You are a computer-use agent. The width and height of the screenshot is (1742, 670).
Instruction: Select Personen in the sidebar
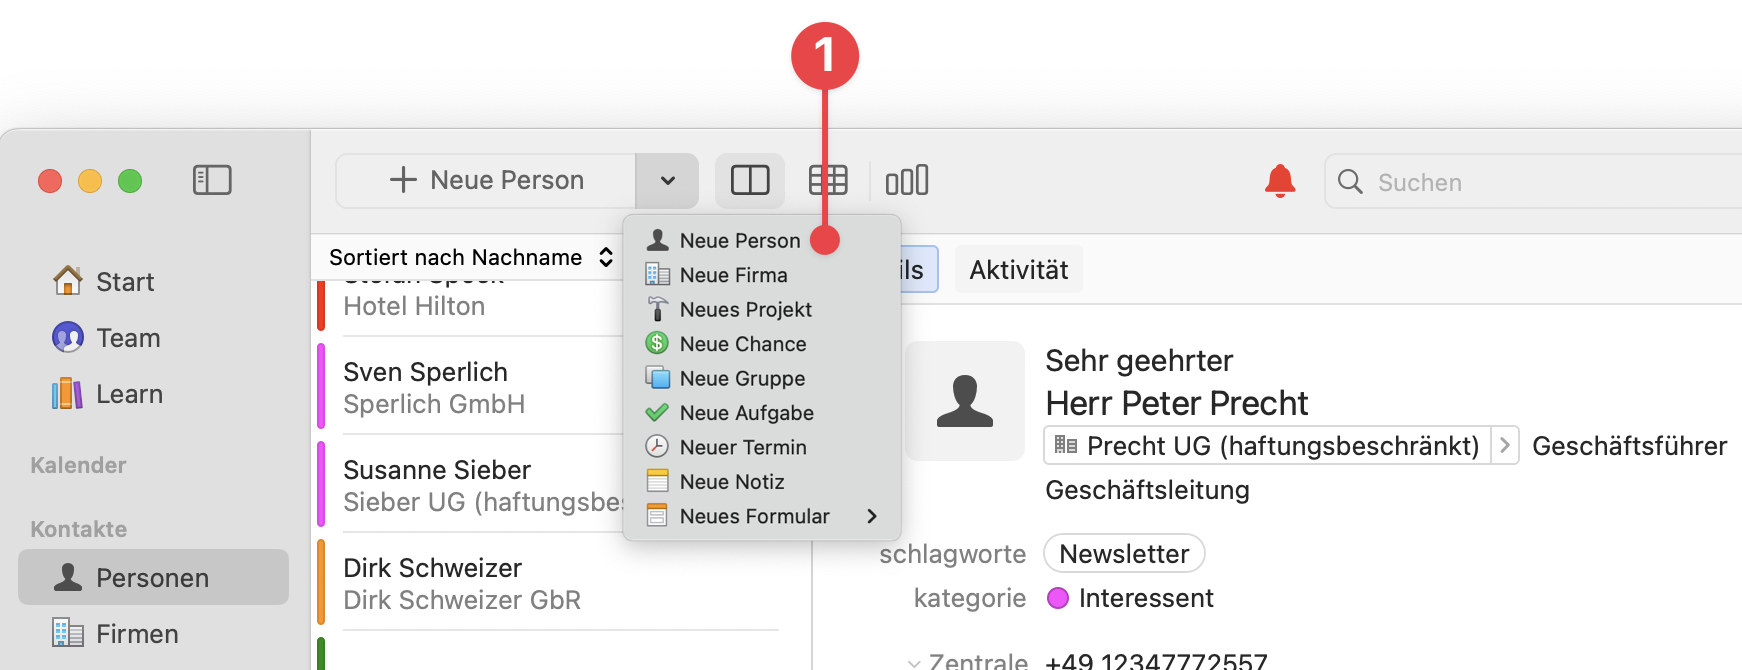coord(154,577)
